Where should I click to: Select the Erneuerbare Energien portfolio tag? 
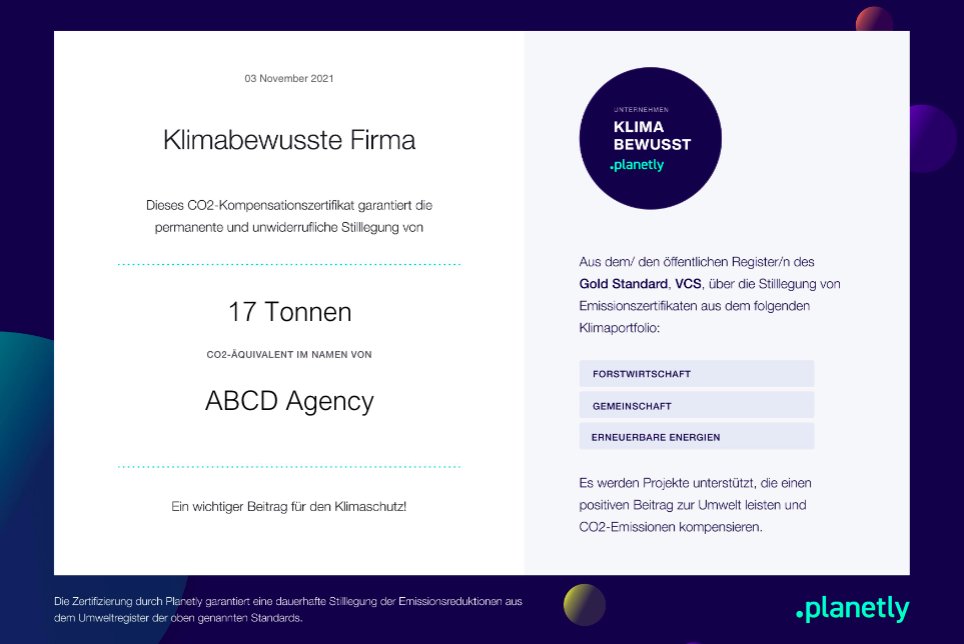coord(697,437)
